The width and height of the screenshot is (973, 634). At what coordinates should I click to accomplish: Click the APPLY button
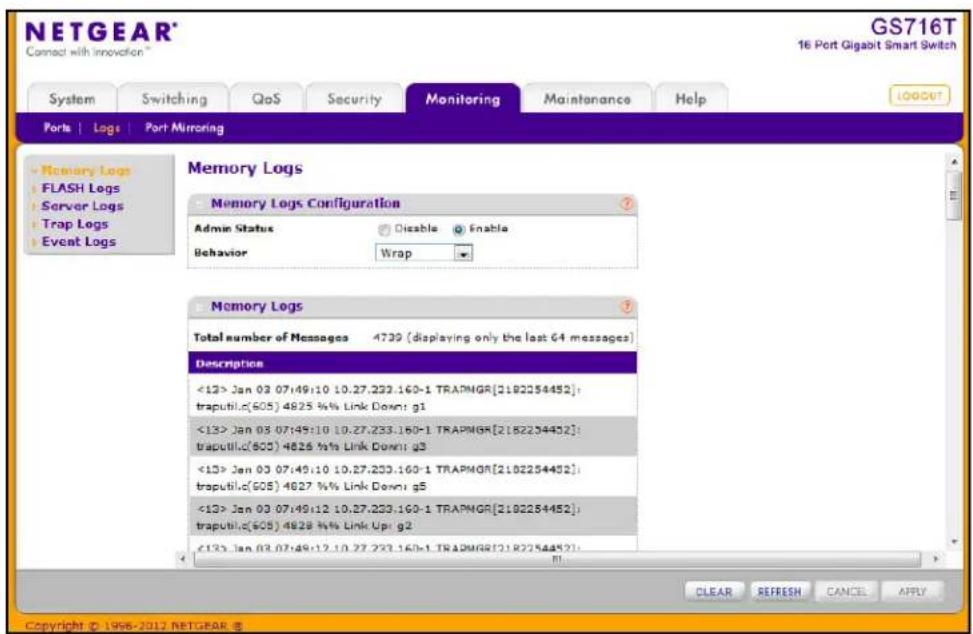coord(912,592)
